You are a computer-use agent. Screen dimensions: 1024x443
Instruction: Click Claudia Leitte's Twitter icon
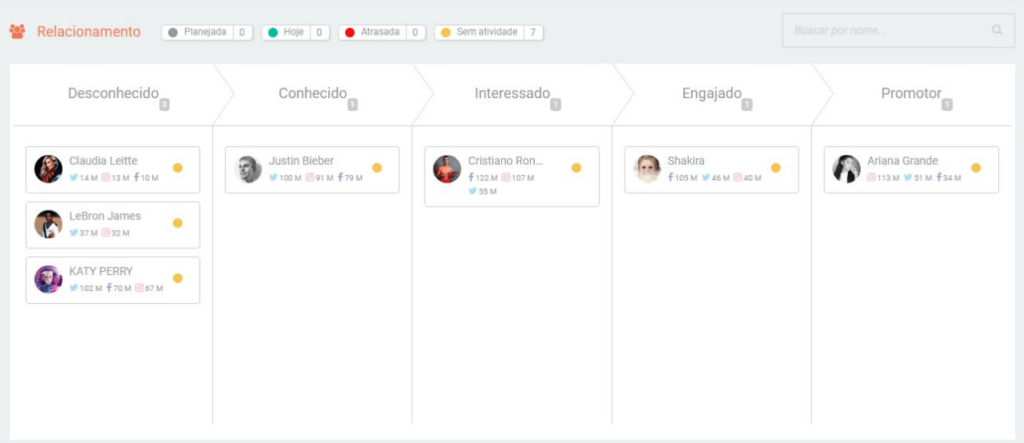[74, 177]
